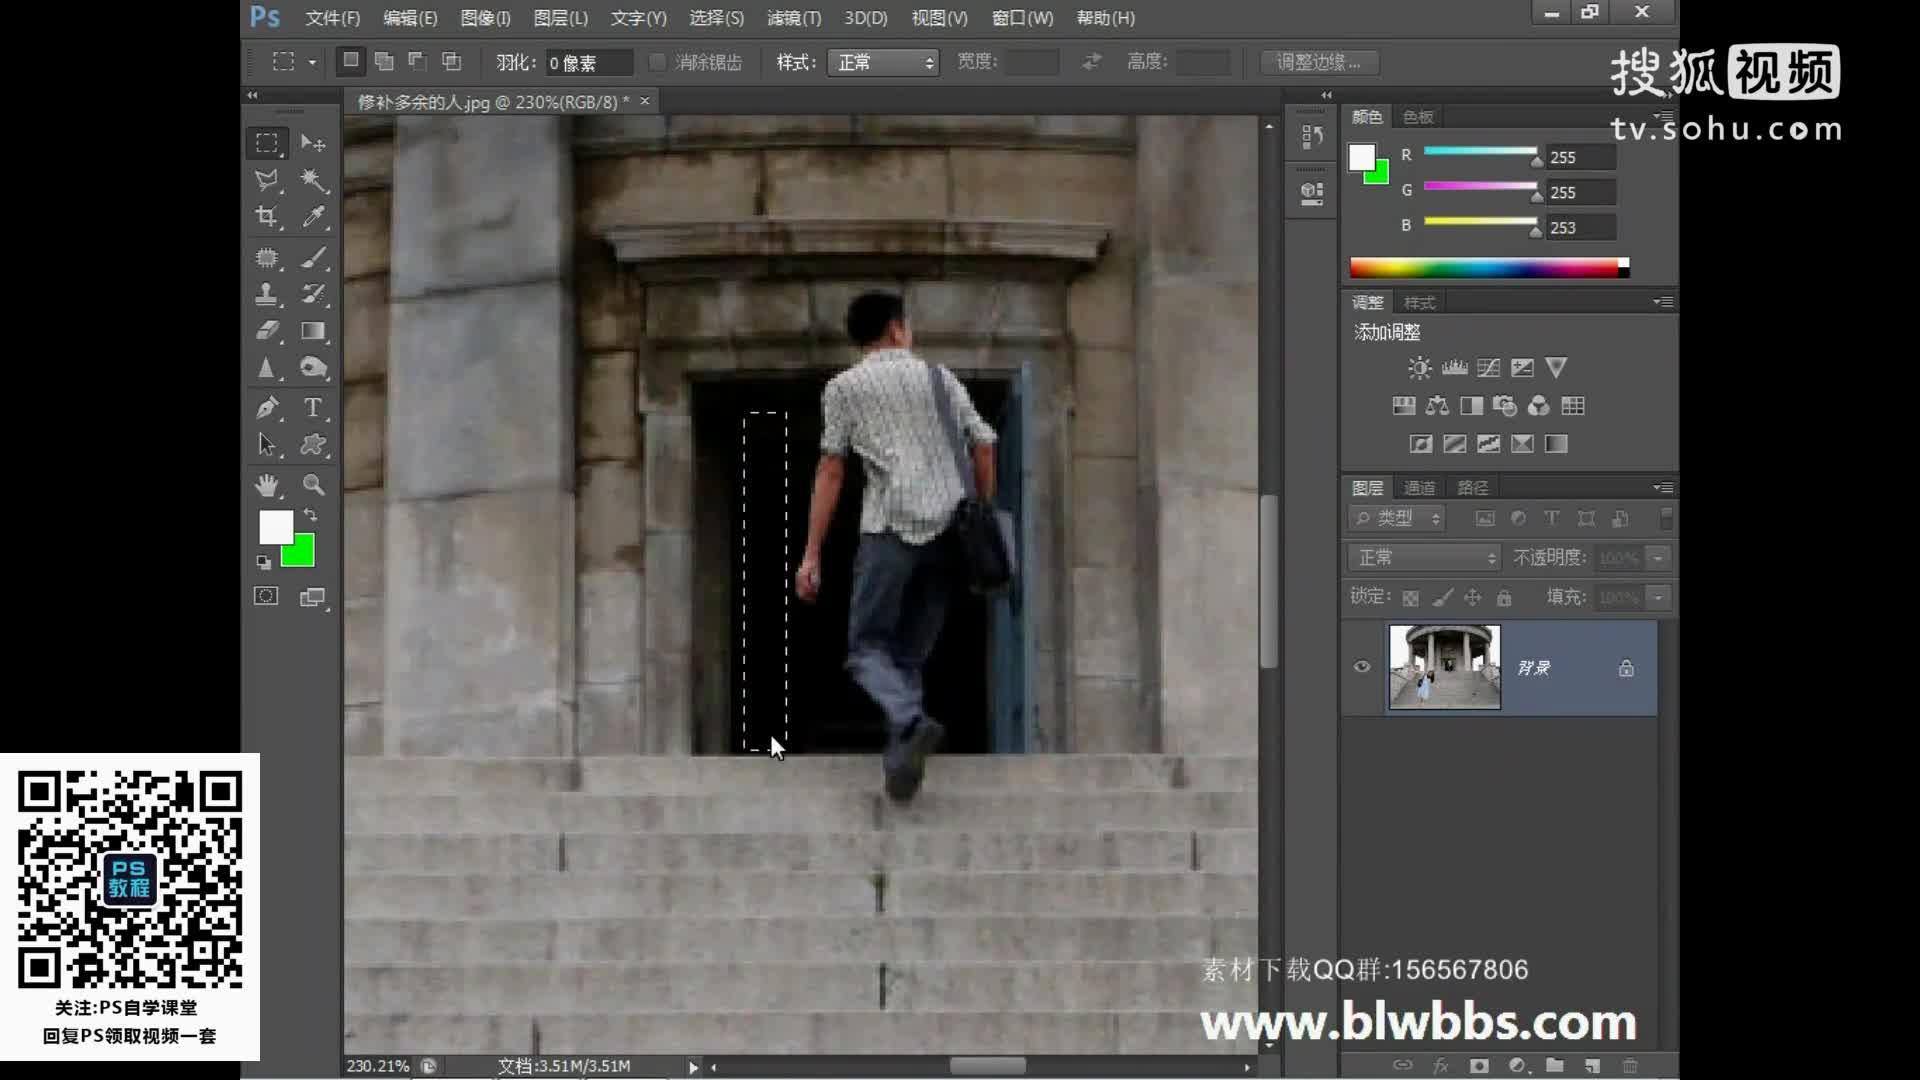The height and width of the screenshot is (1080, 1920).
Task: Select the Magic Wand tool
Action: tap(313, 180)
